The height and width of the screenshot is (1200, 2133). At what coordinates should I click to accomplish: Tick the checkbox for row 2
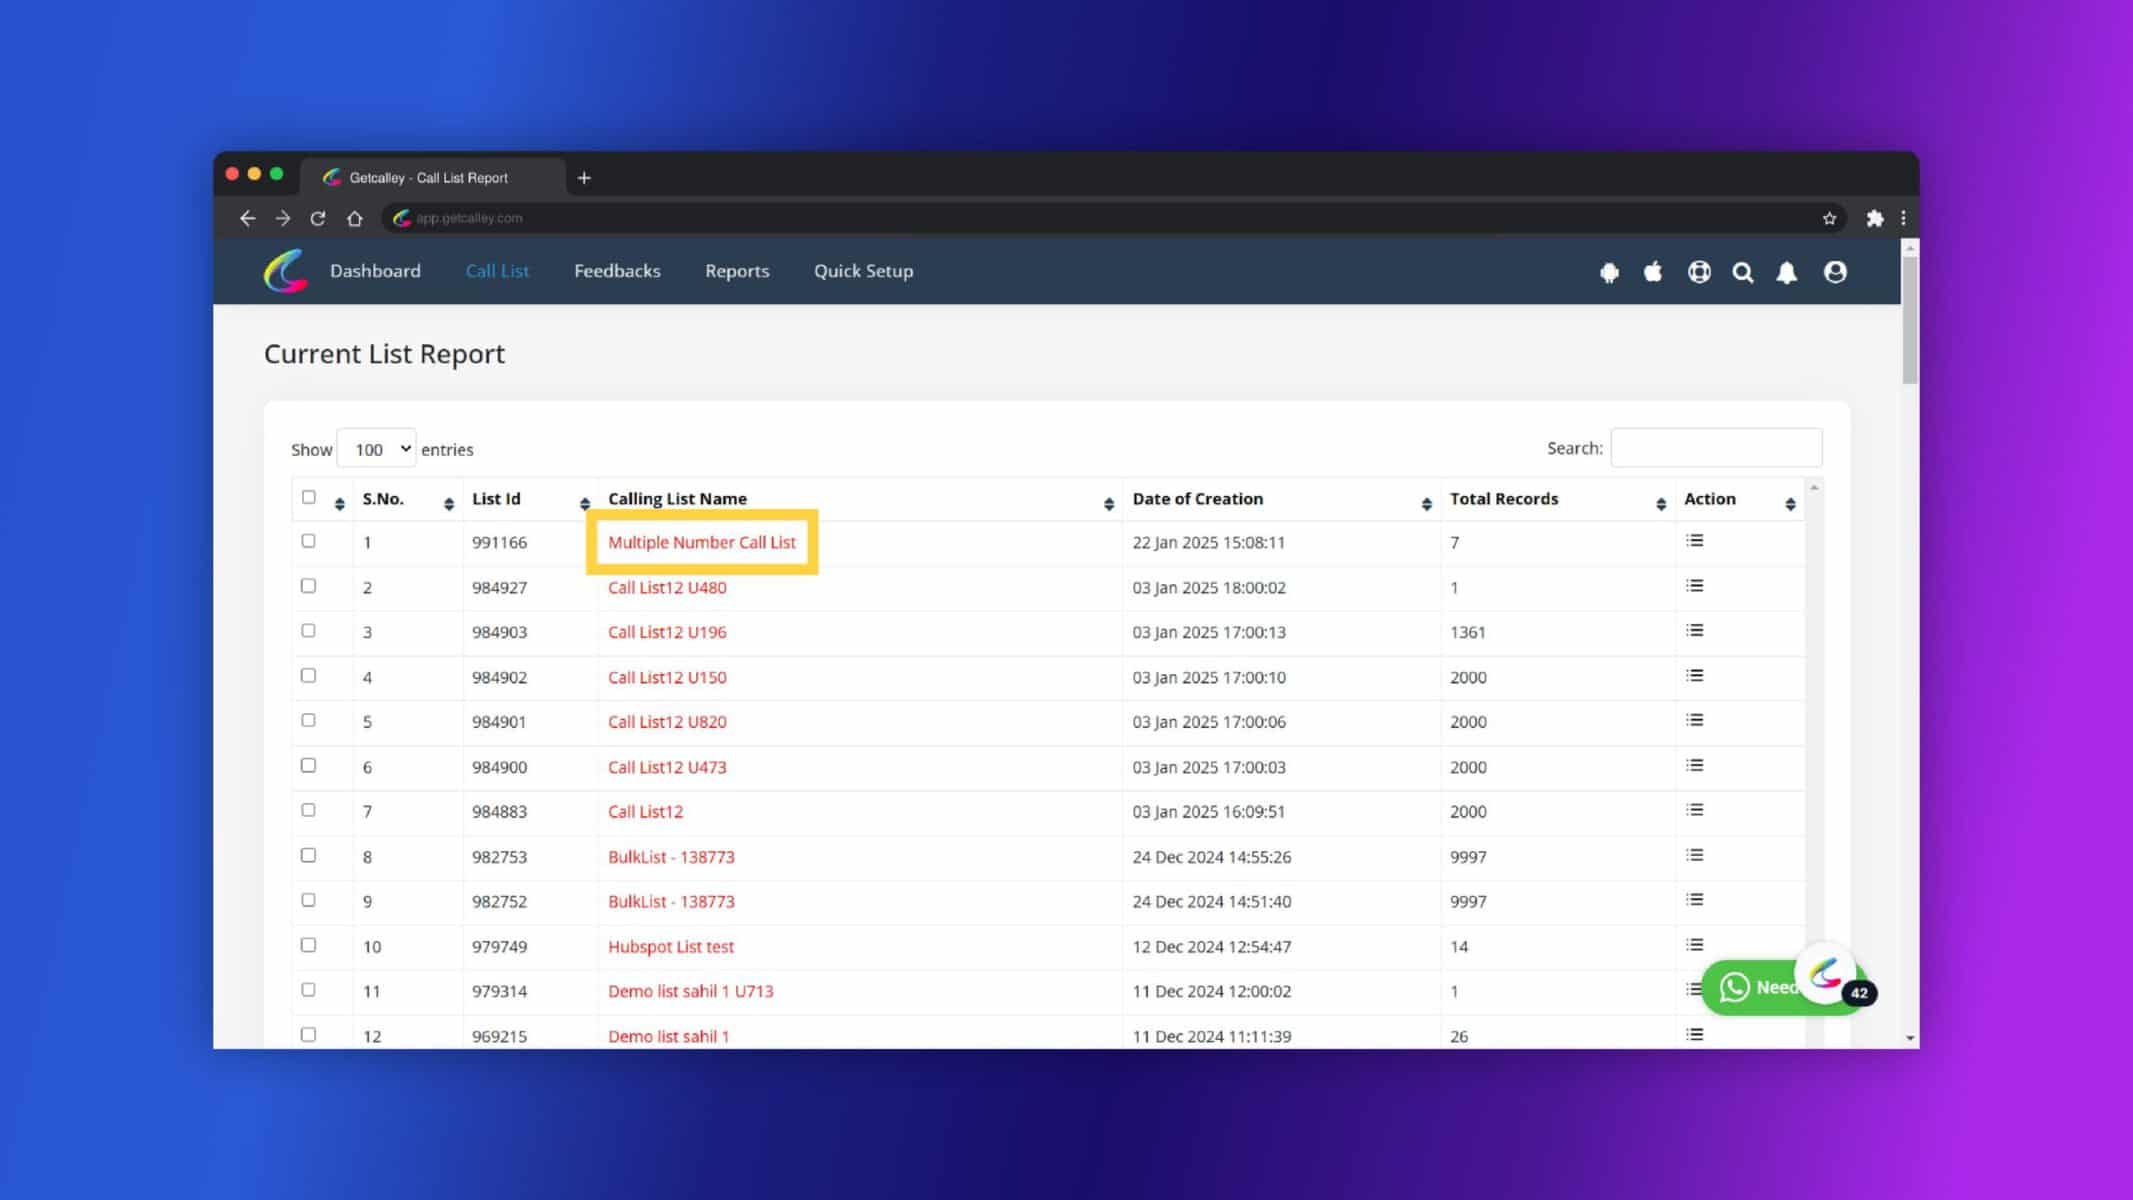pos(308,586)
